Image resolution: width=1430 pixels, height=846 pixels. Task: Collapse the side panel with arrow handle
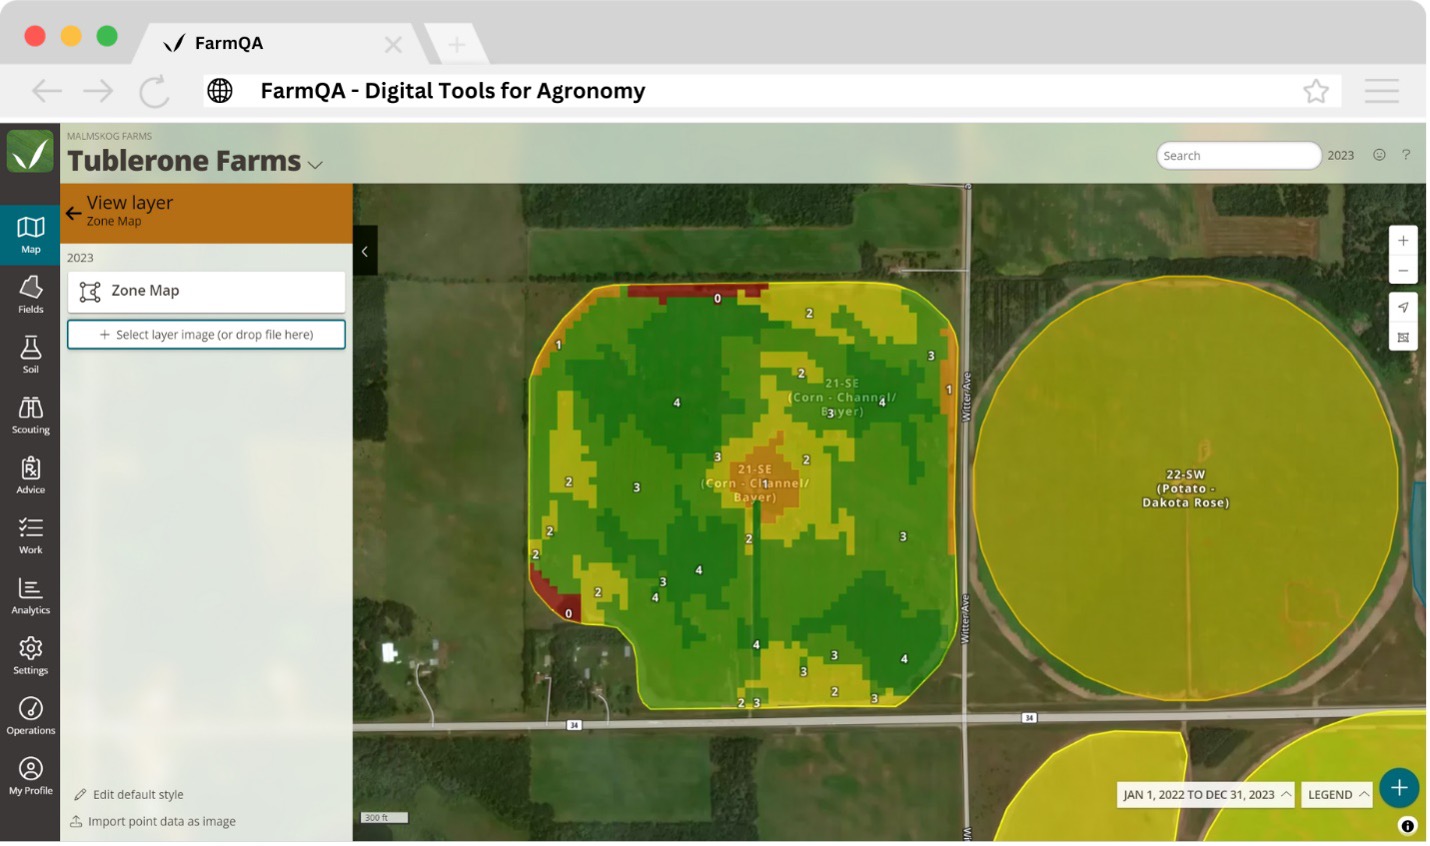coord(365,252)
